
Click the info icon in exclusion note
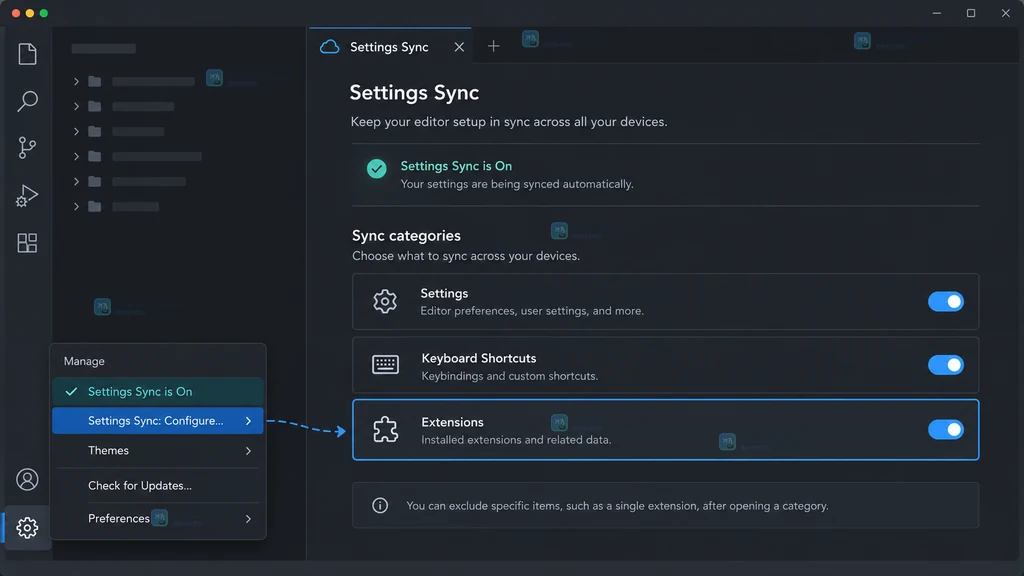tap(380, 505)
